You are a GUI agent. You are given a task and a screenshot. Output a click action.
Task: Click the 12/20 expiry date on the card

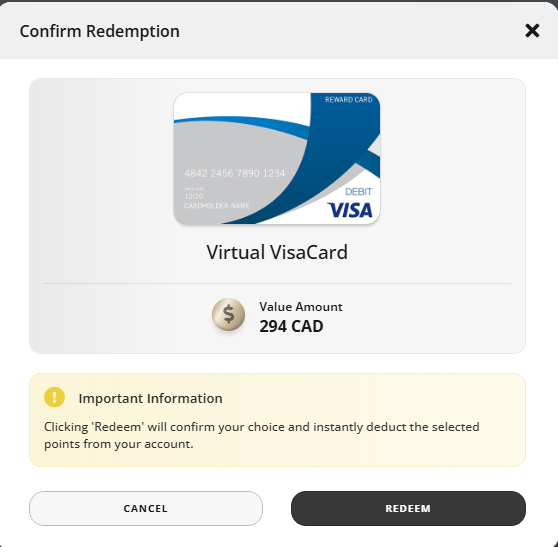tap(194, 196)
